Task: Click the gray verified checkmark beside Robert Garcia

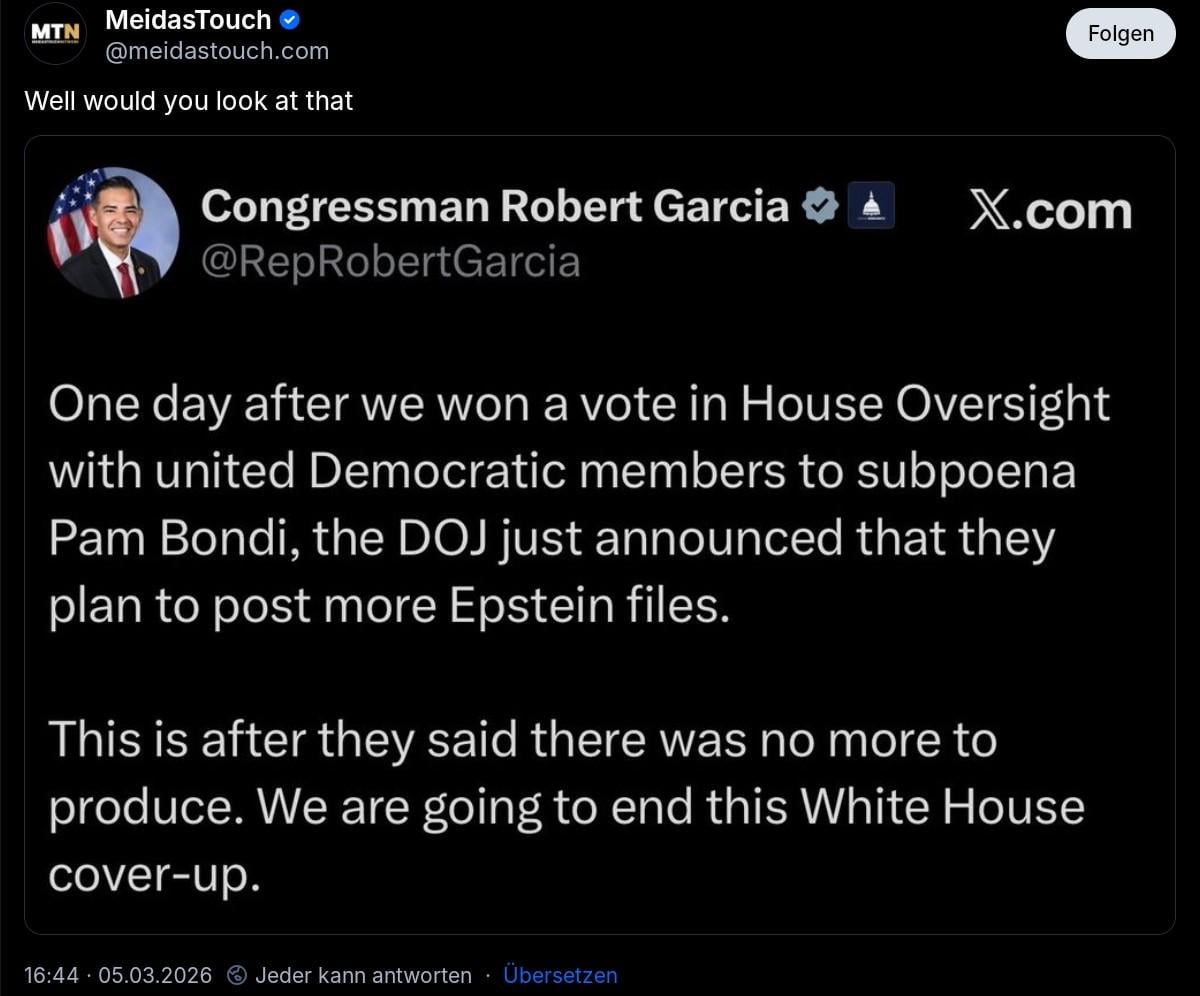Action: coord(821,207)
